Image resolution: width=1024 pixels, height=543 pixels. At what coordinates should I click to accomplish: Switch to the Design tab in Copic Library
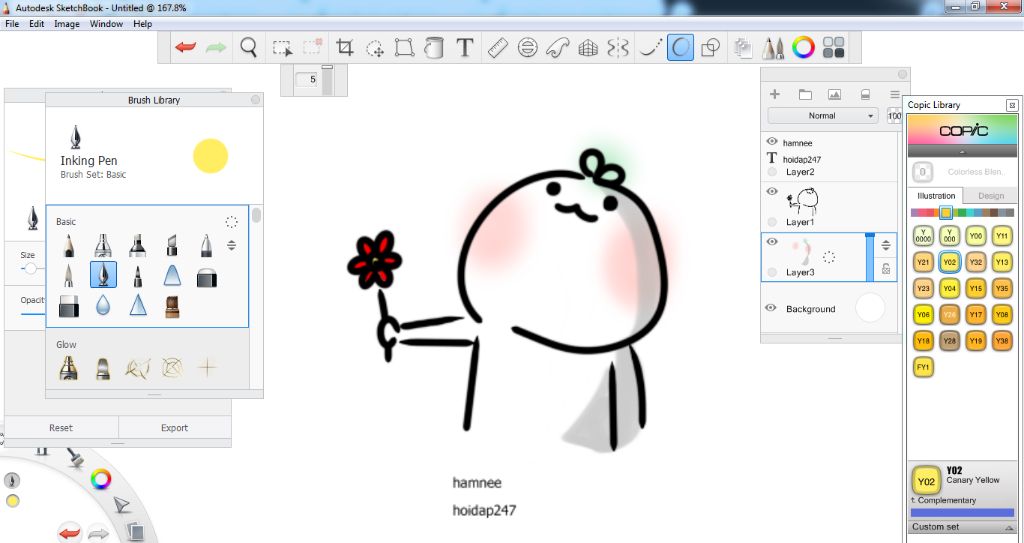click(x=991, y=195)
